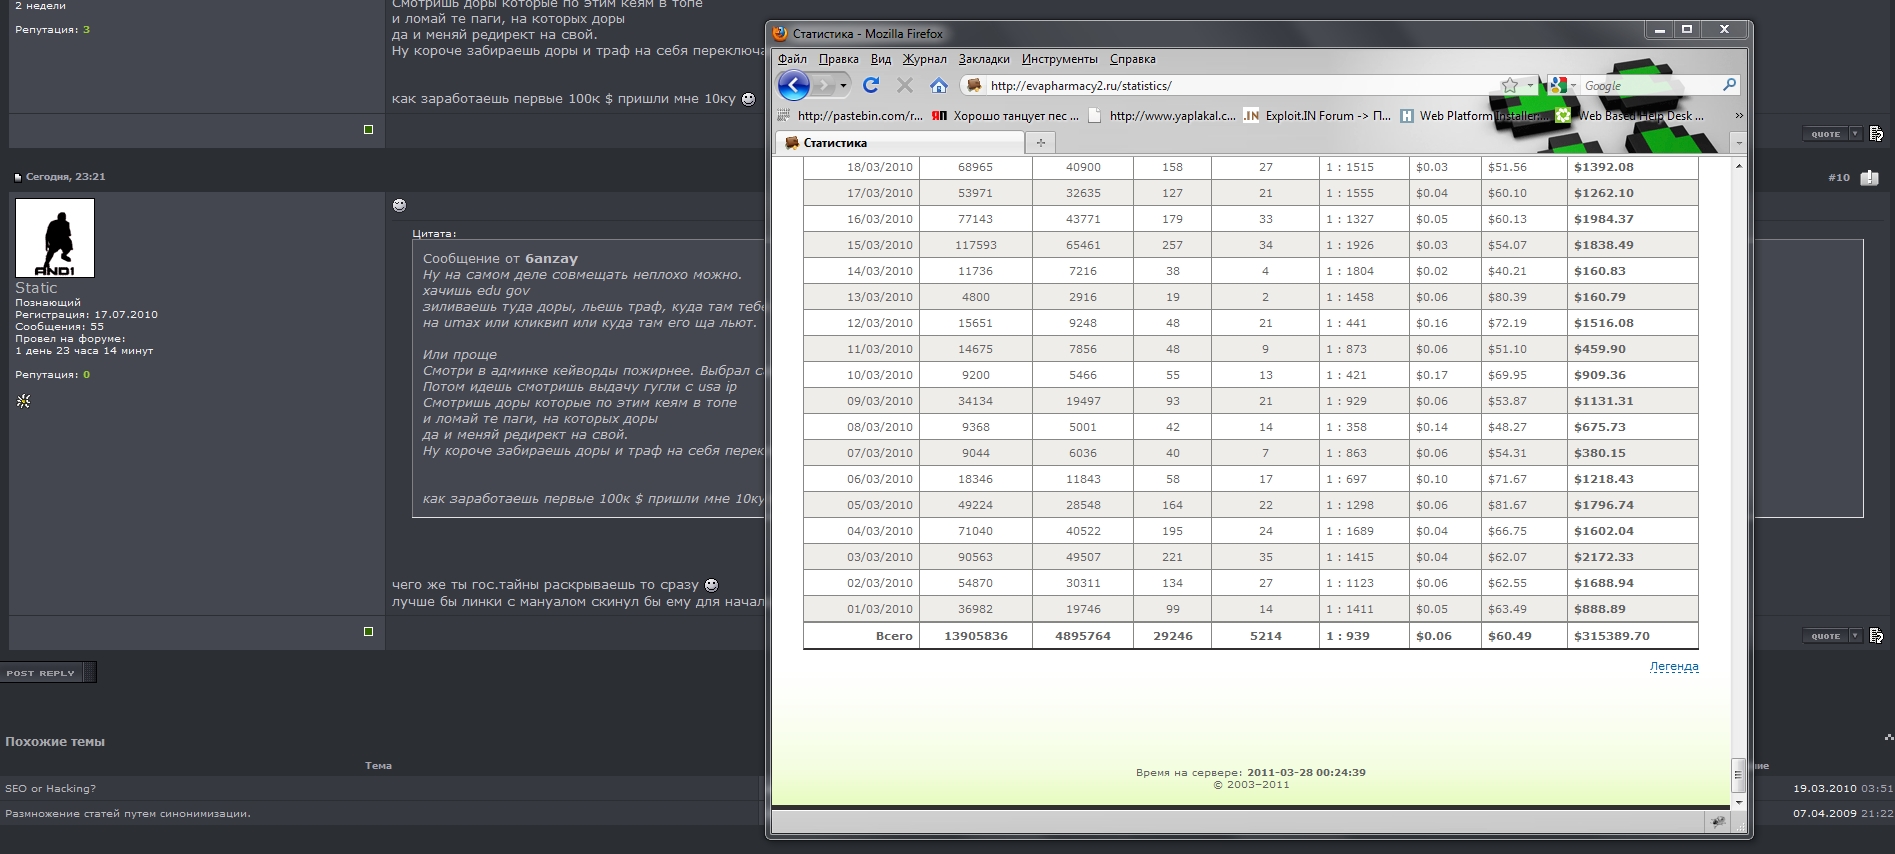Open the Закладки menu

pos(984,59)
